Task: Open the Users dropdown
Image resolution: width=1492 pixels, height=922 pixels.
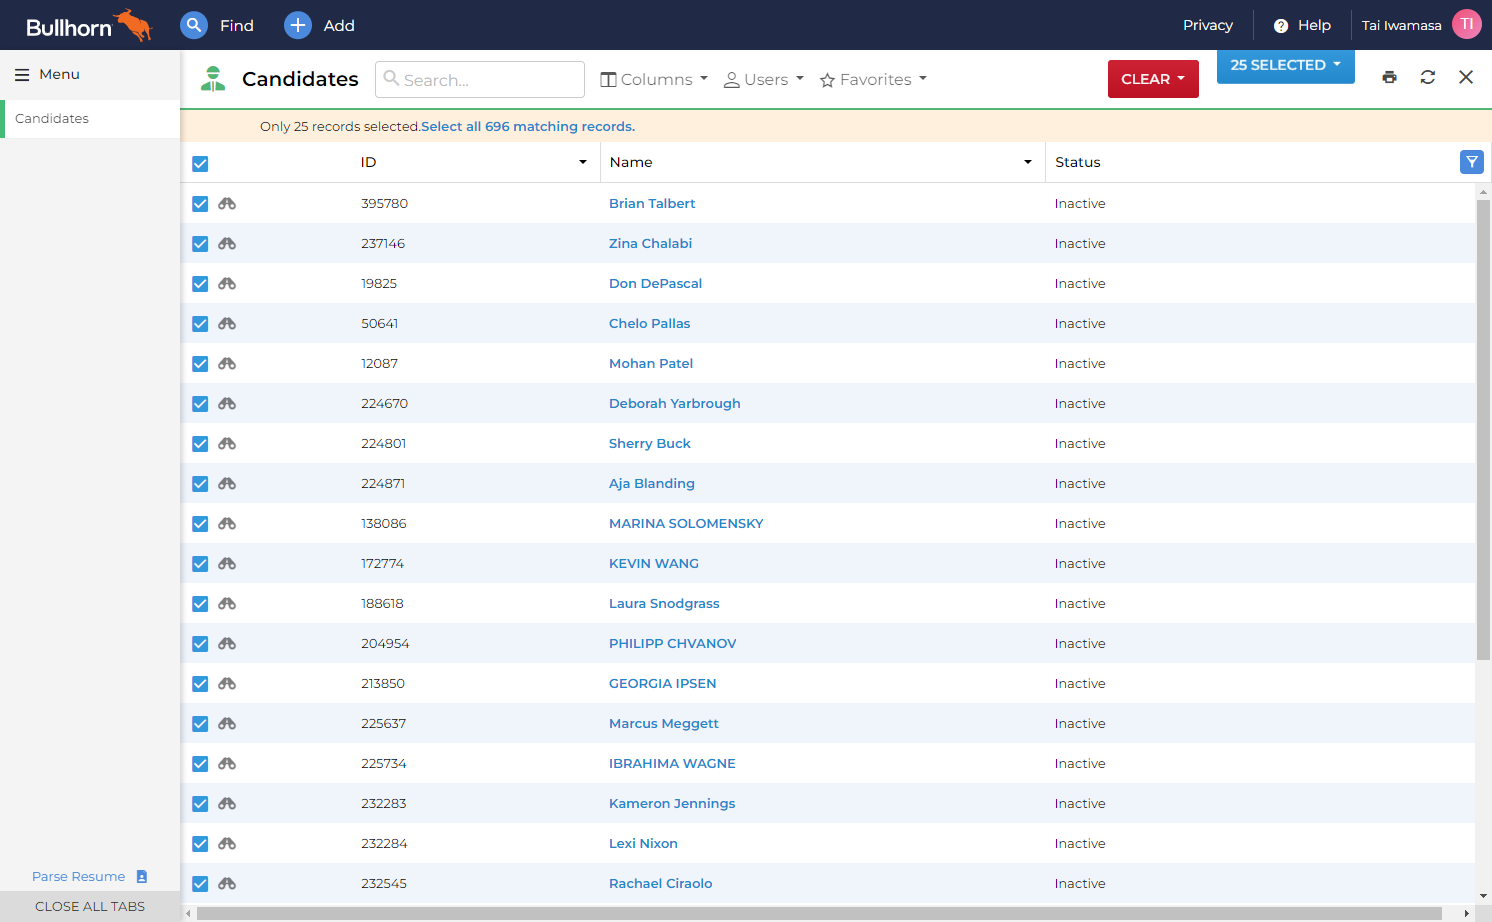Action: click(x=764, y=79)
